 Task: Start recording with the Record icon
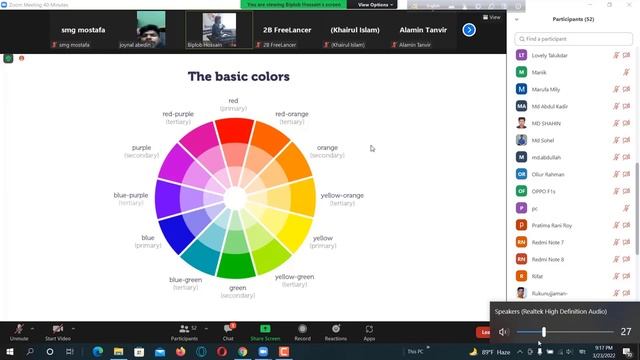(x=302, y=329)
